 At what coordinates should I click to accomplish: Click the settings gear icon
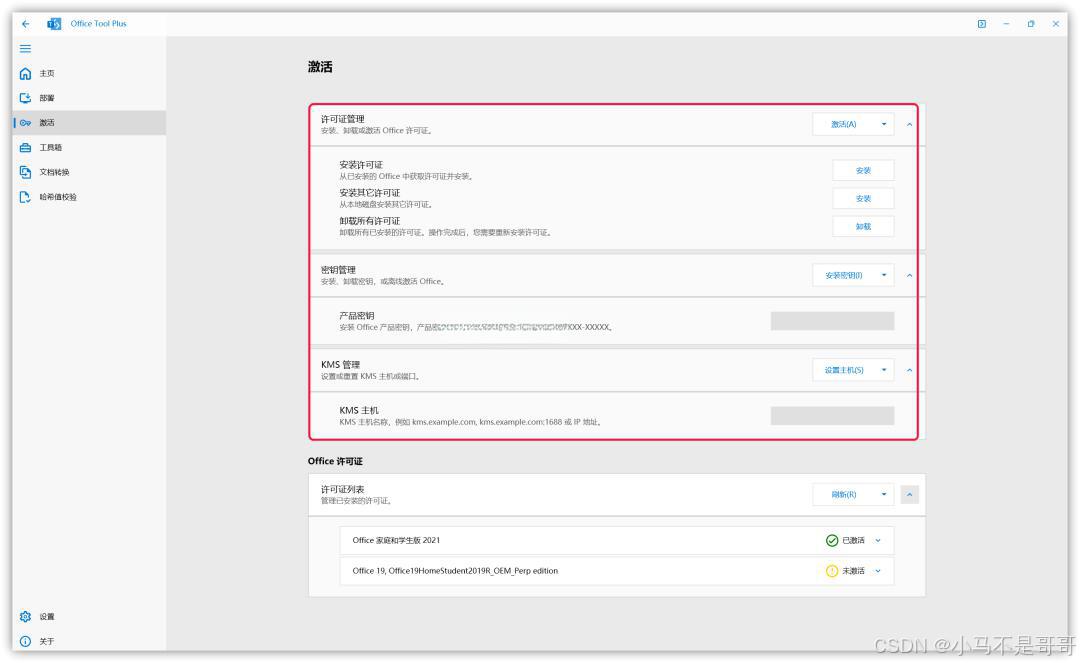click(x=25, y=616)
